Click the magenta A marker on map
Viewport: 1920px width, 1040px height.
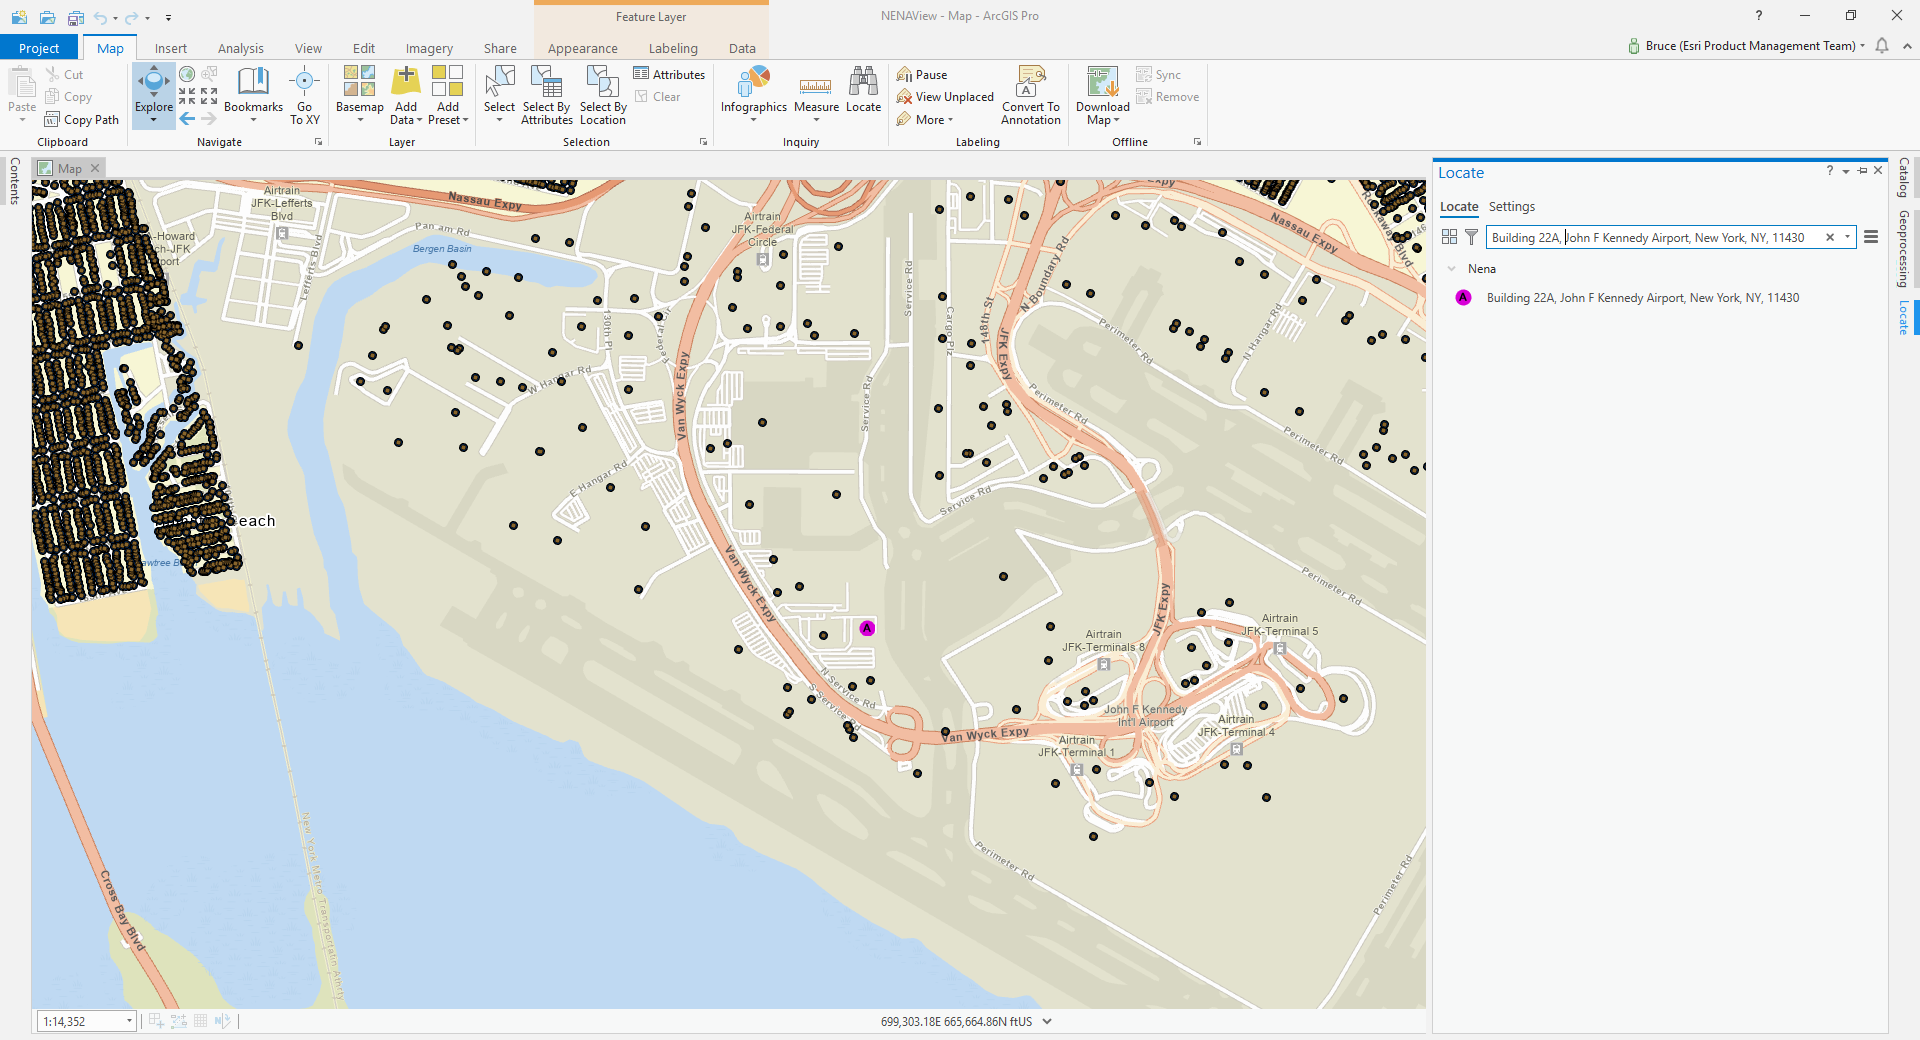pyautogui.click(x=867, y=628)
